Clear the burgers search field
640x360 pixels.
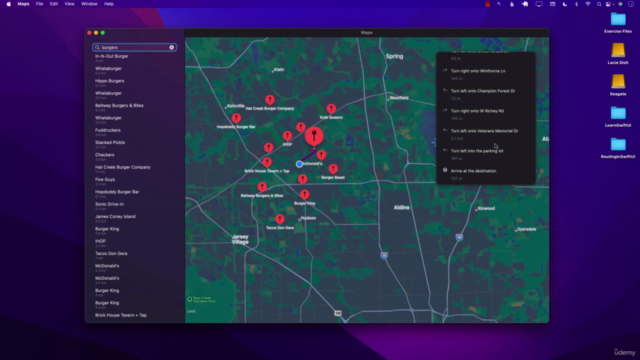(172, 47)
